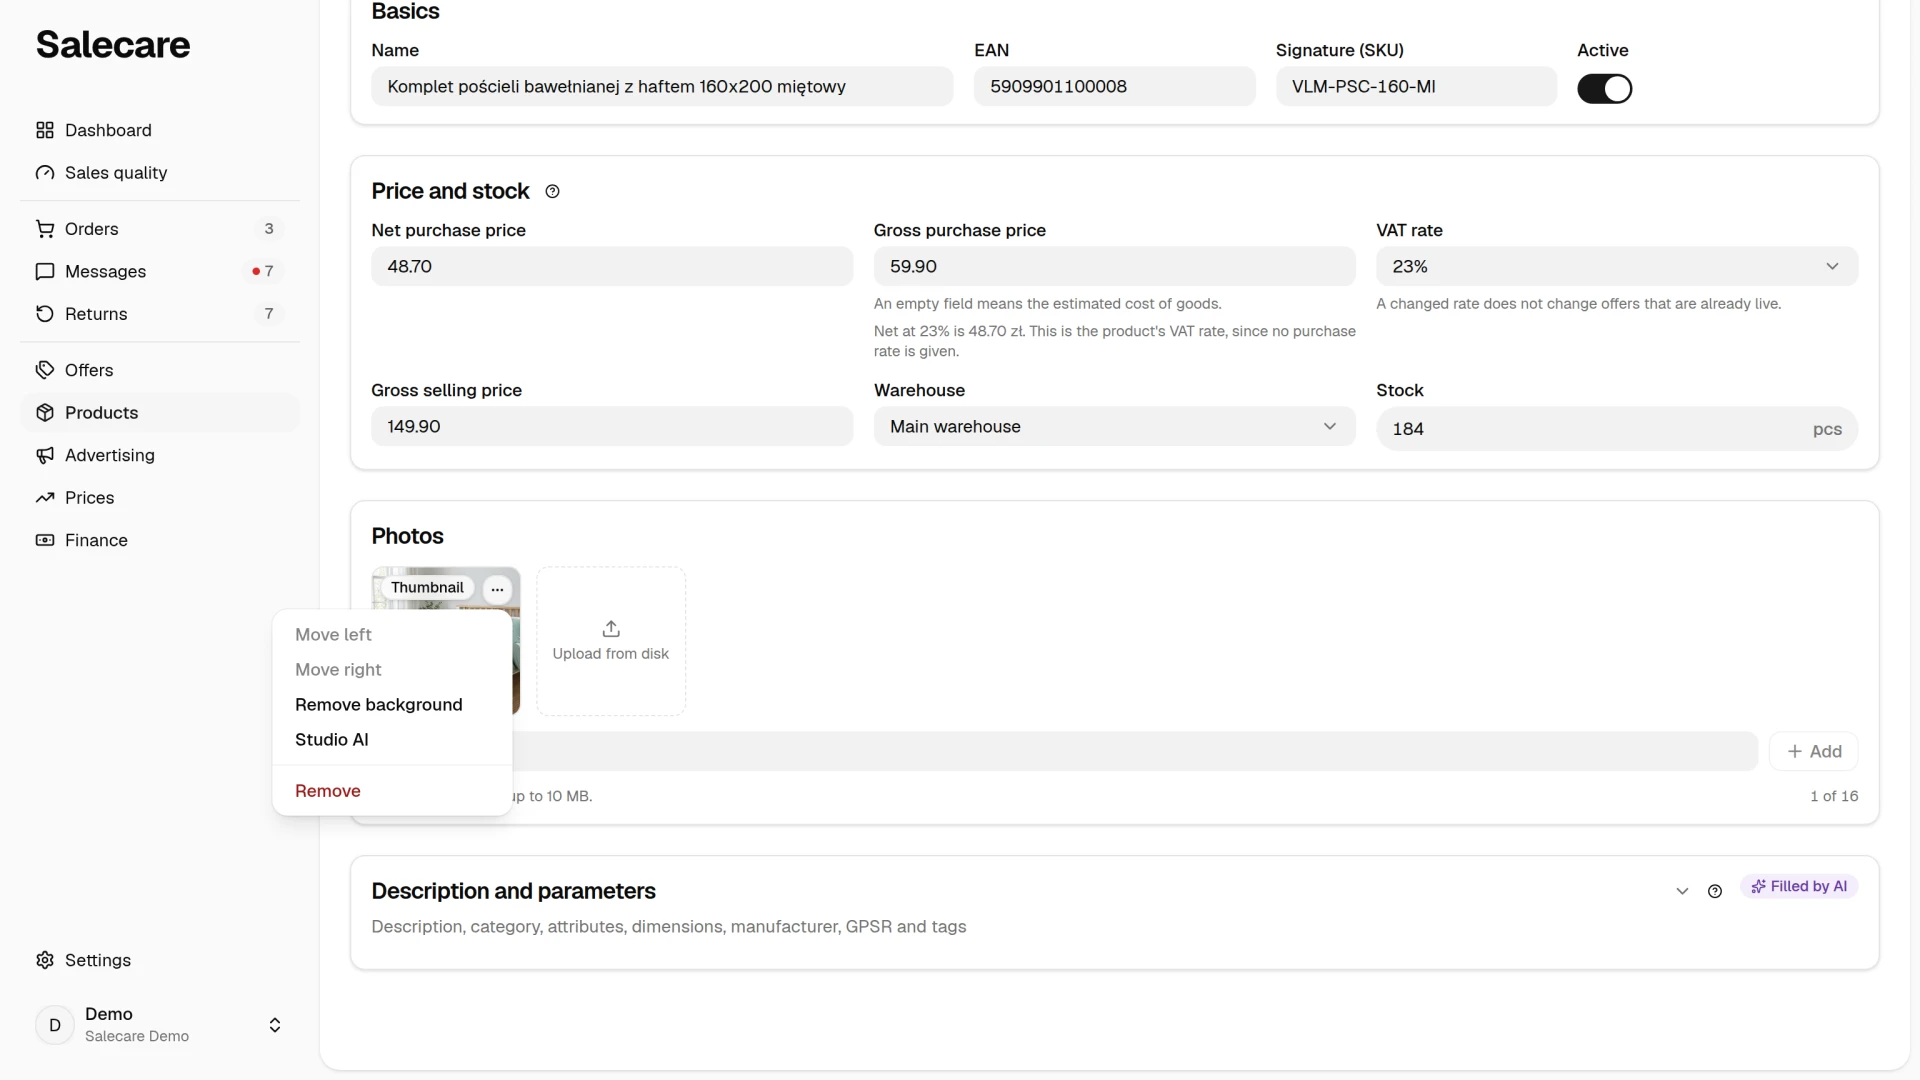Viewport: 1920px width, 1080px height.
Task: Choose Remove background from photo menu
Action: 379,705
